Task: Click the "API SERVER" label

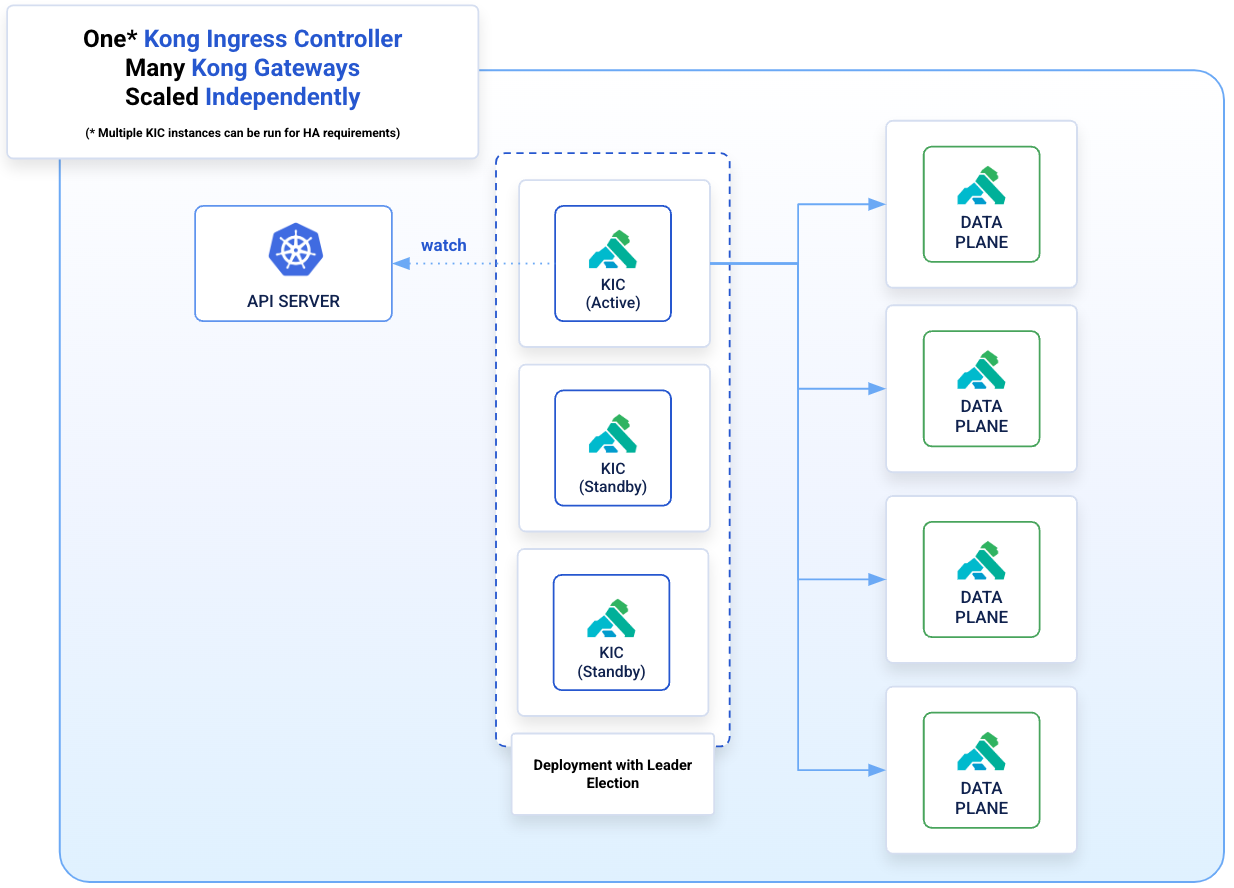Action: coord(293,301)
